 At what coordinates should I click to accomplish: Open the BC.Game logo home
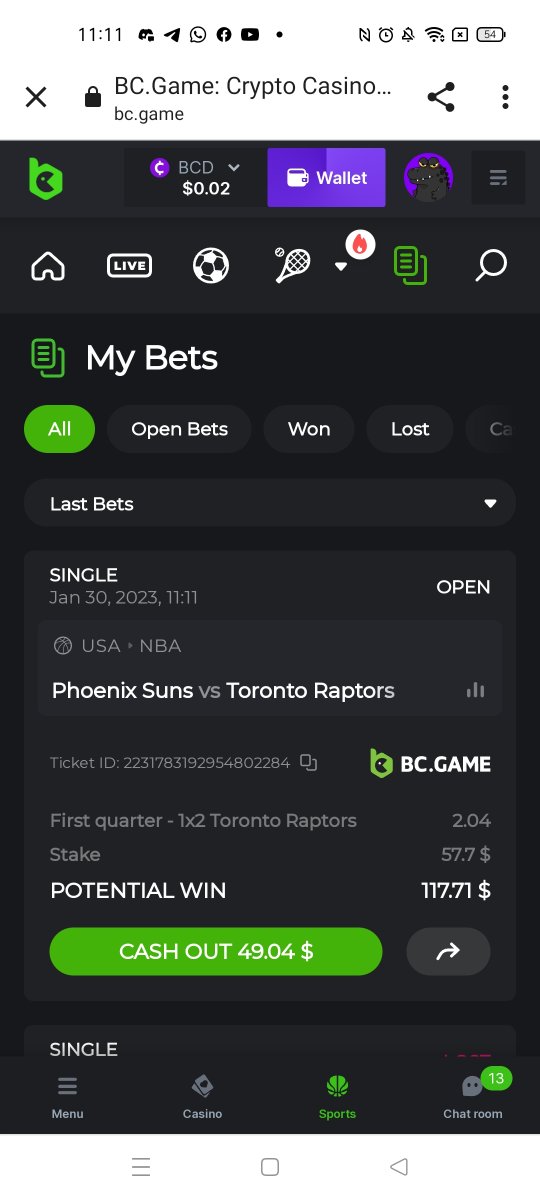45,179
